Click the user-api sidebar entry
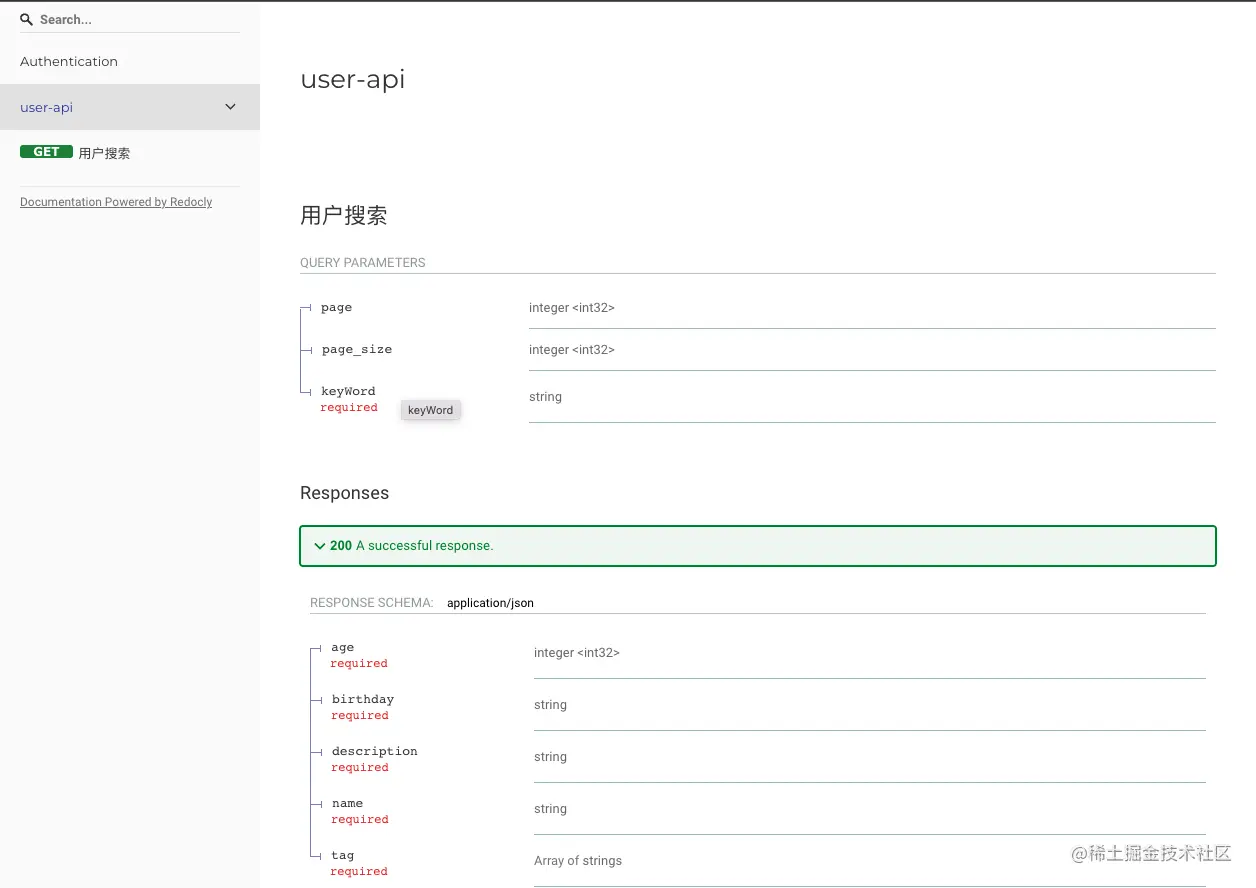 click(45, 107)
